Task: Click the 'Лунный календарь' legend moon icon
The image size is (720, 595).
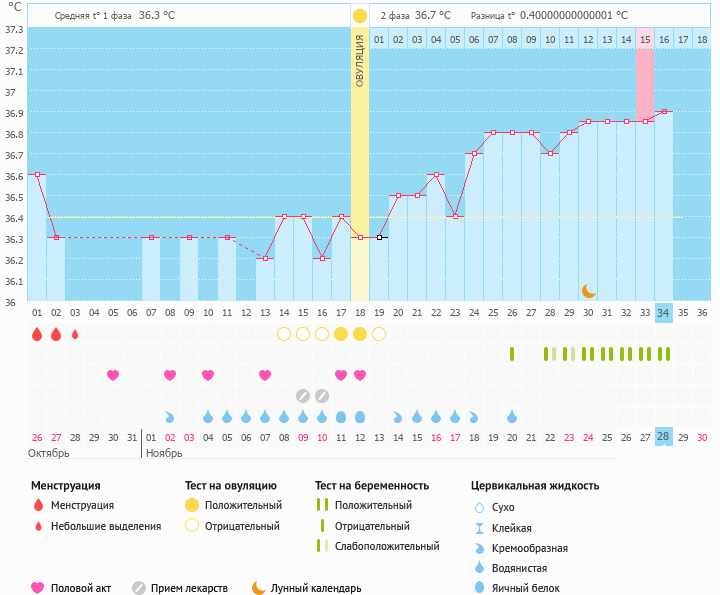Action: tap(259, 588)
